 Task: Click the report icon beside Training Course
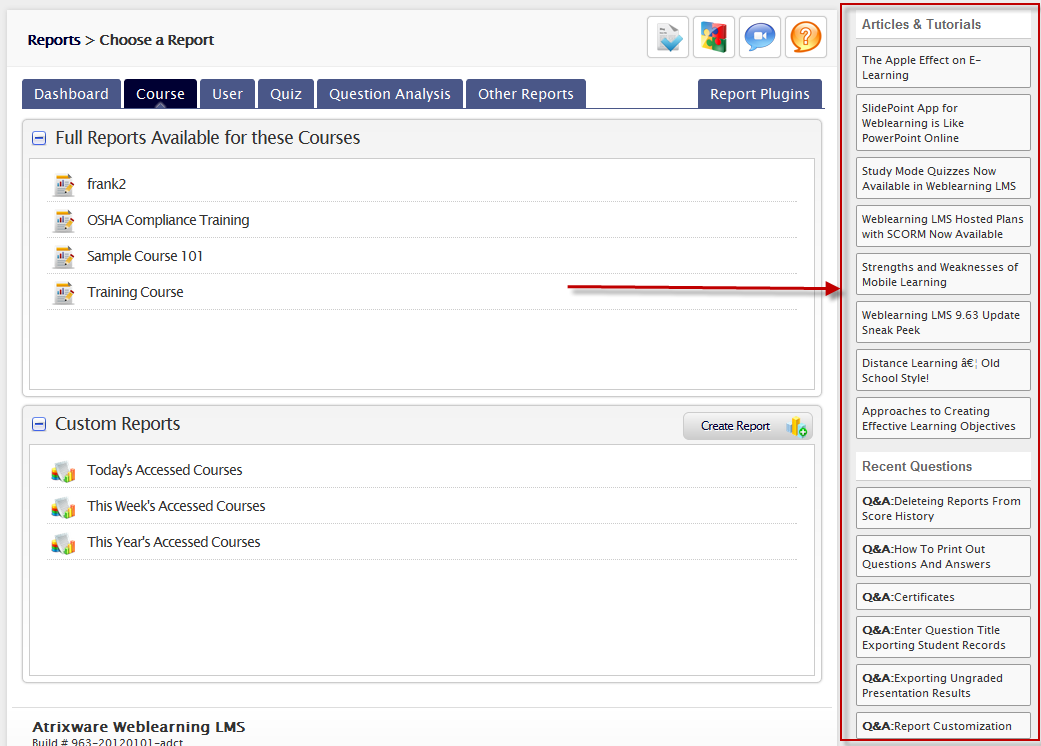[64, 293]
